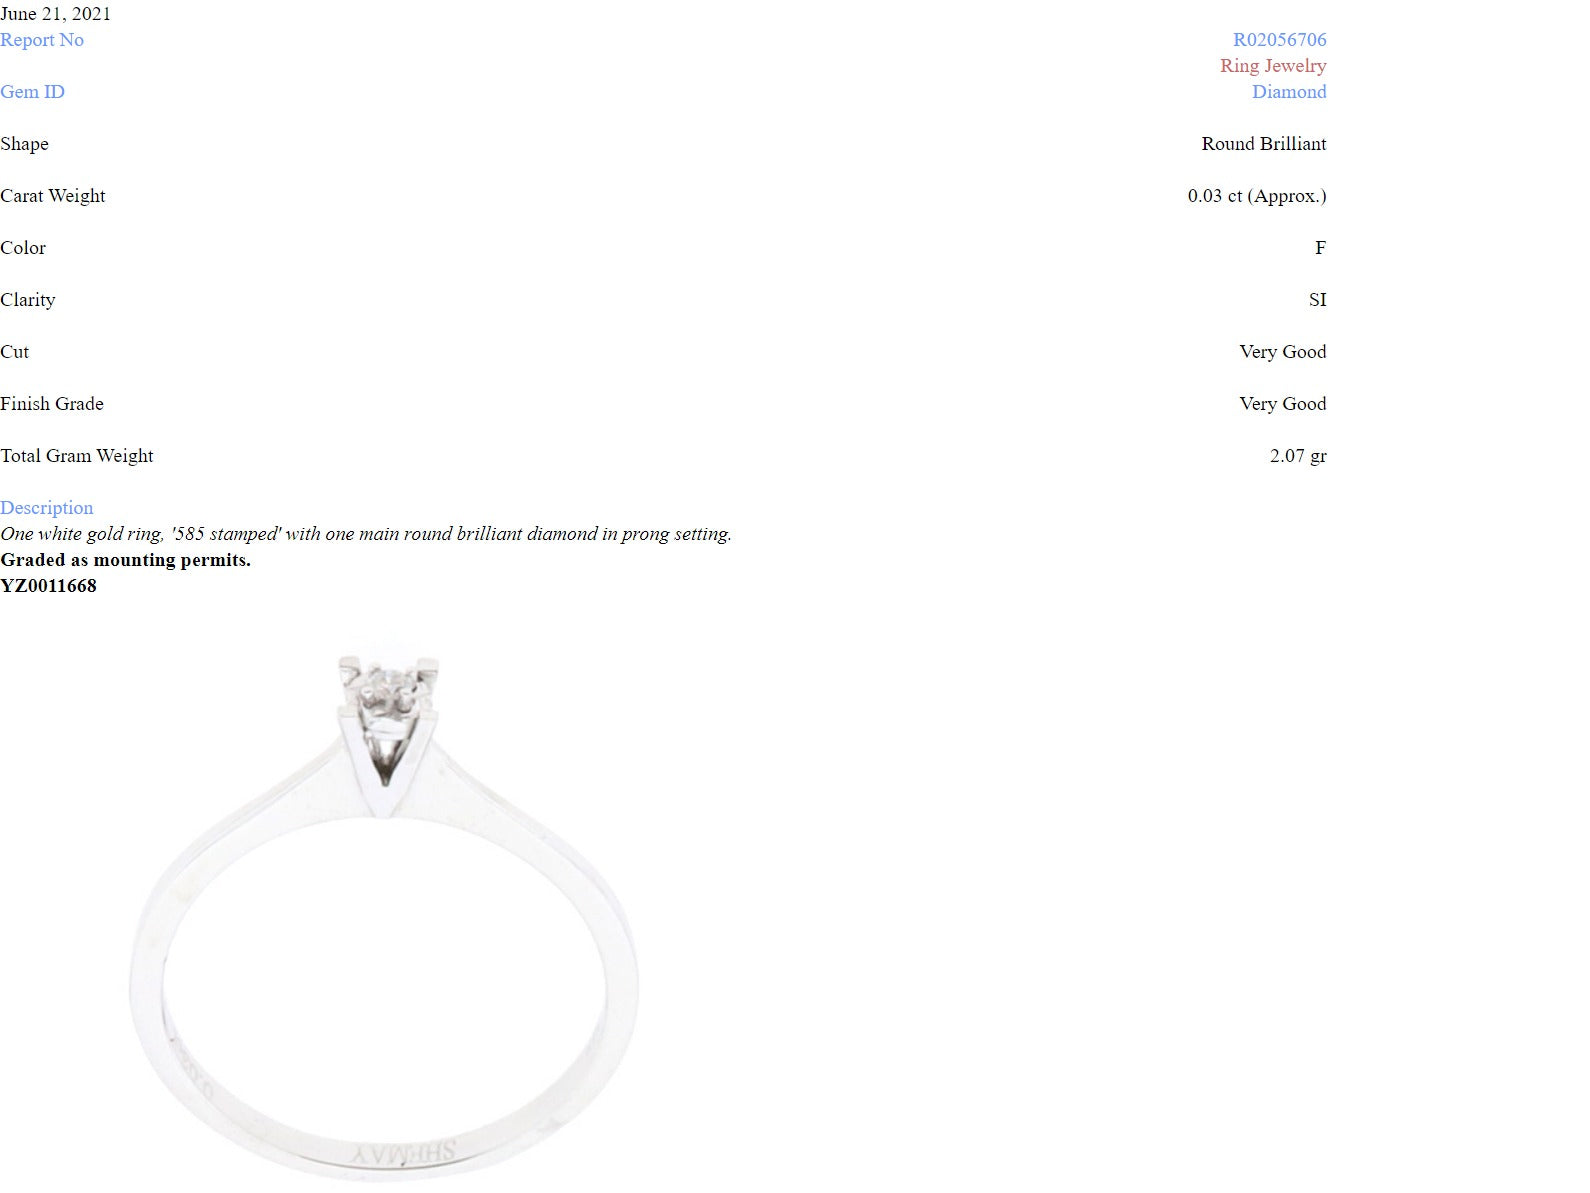Click the Cut Very Good value
1590x1193 pixels.
tap(1283, 352)
